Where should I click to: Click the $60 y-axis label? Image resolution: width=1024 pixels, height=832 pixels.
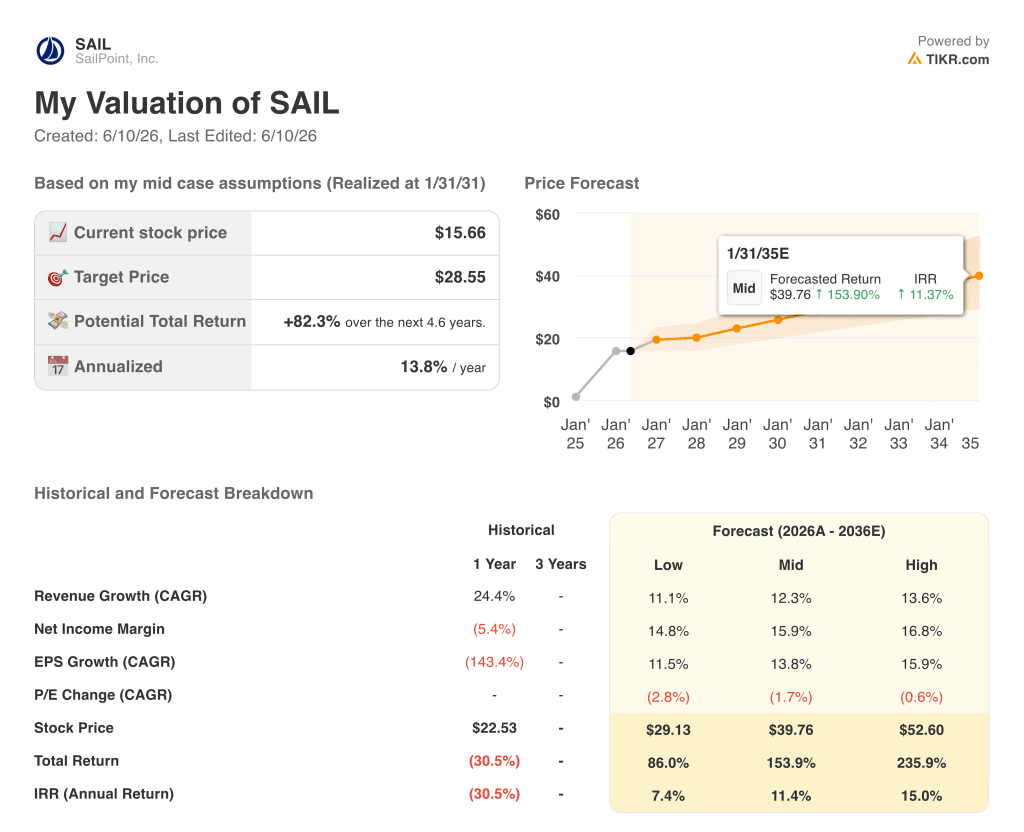pyautogui.click(x=547, y=214)
